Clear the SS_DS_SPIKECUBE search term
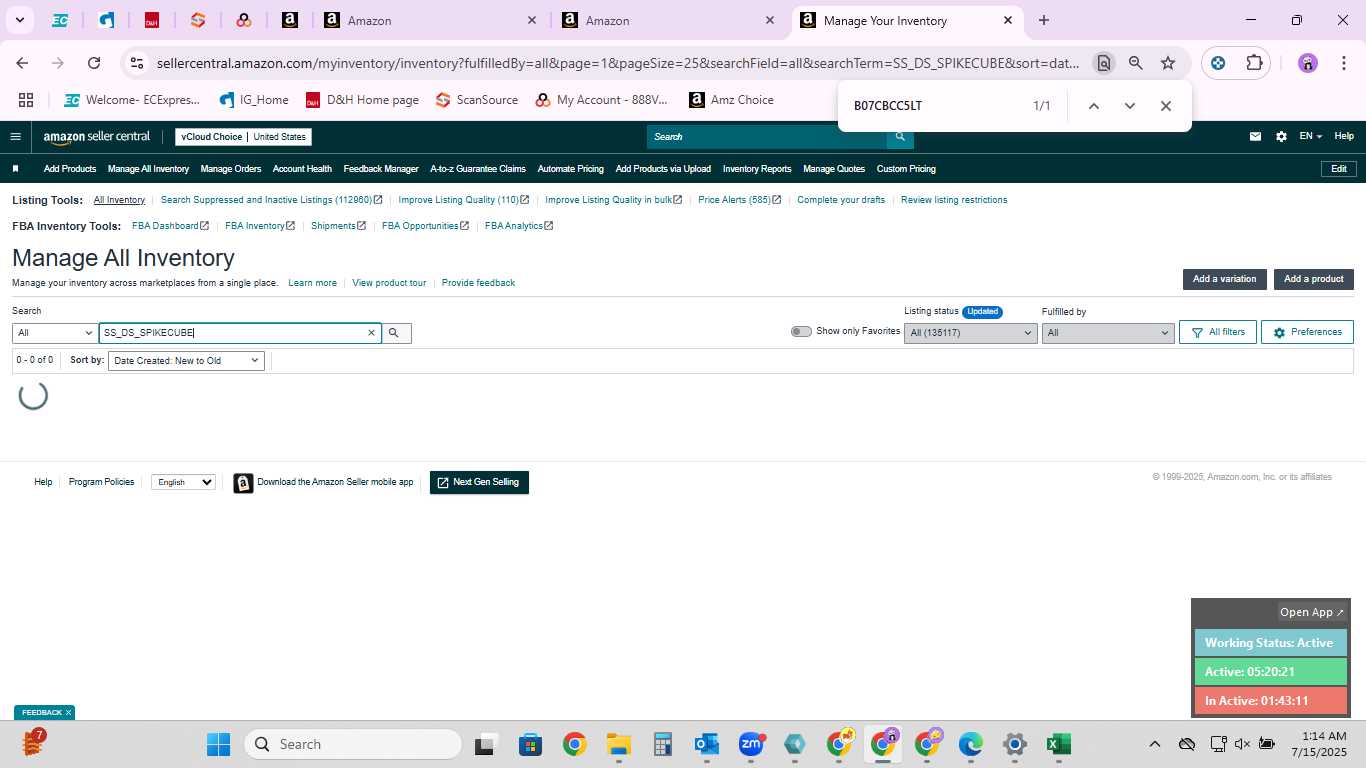Viewport: 1366px width, 768px height. pyautogui.click(x=372, y=333)
